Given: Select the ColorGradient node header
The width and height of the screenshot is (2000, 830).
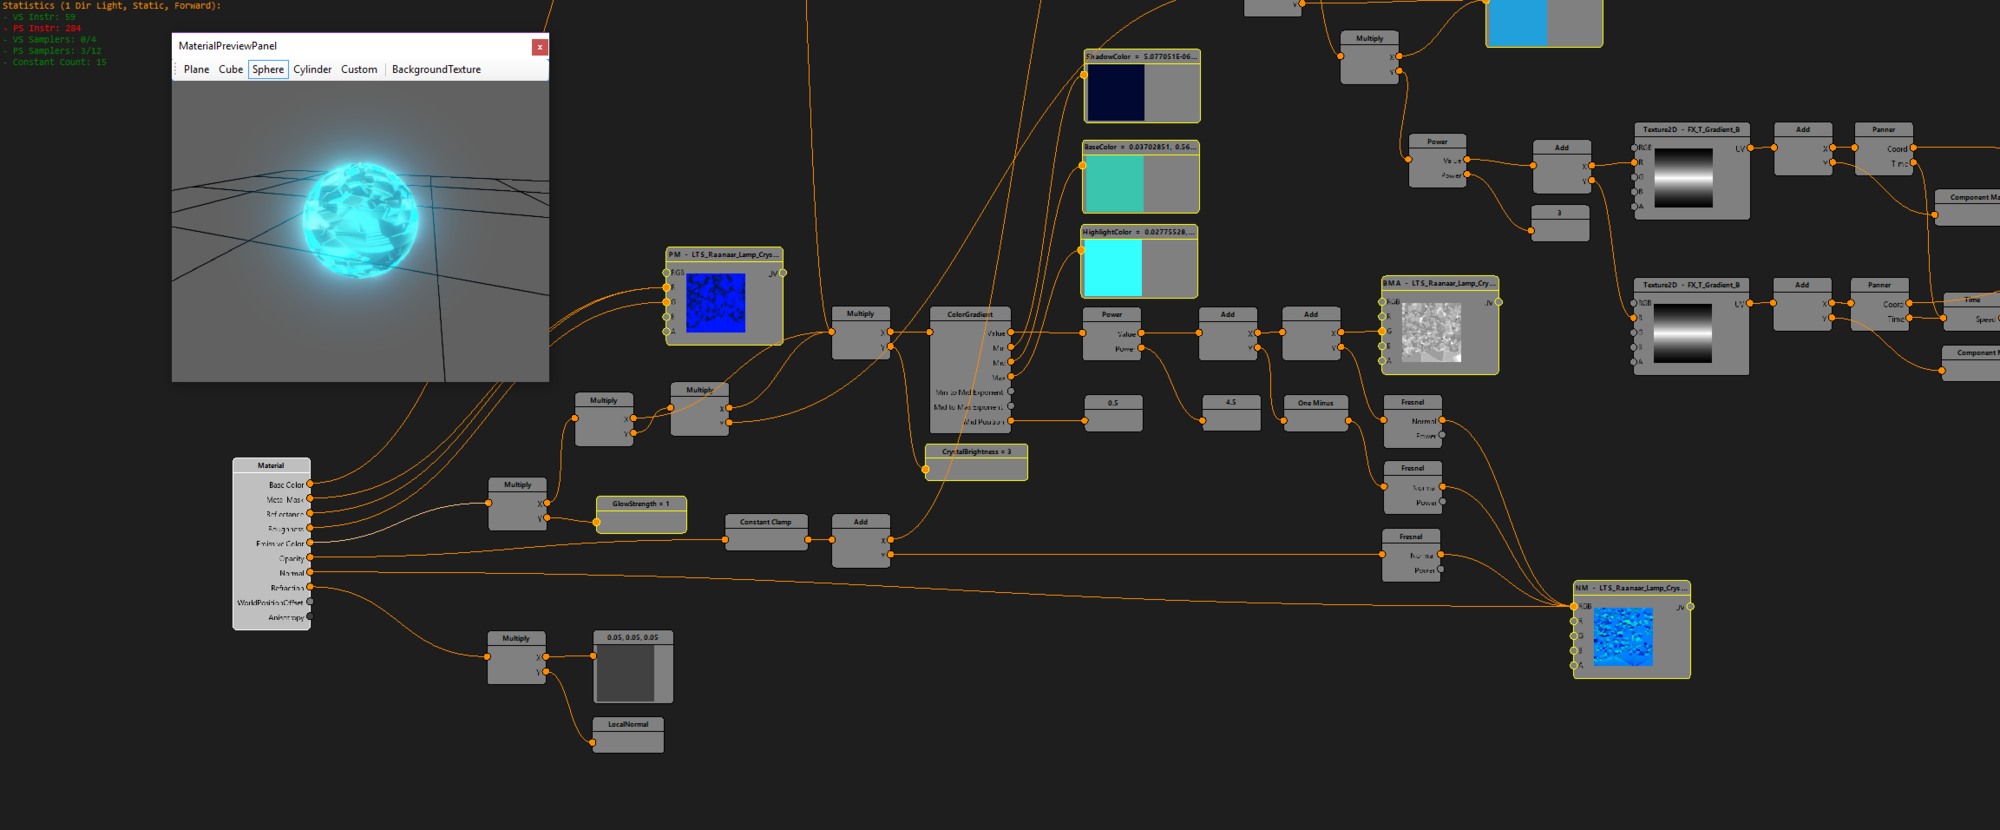Looking at the screenshot, I should click(970, 314).
